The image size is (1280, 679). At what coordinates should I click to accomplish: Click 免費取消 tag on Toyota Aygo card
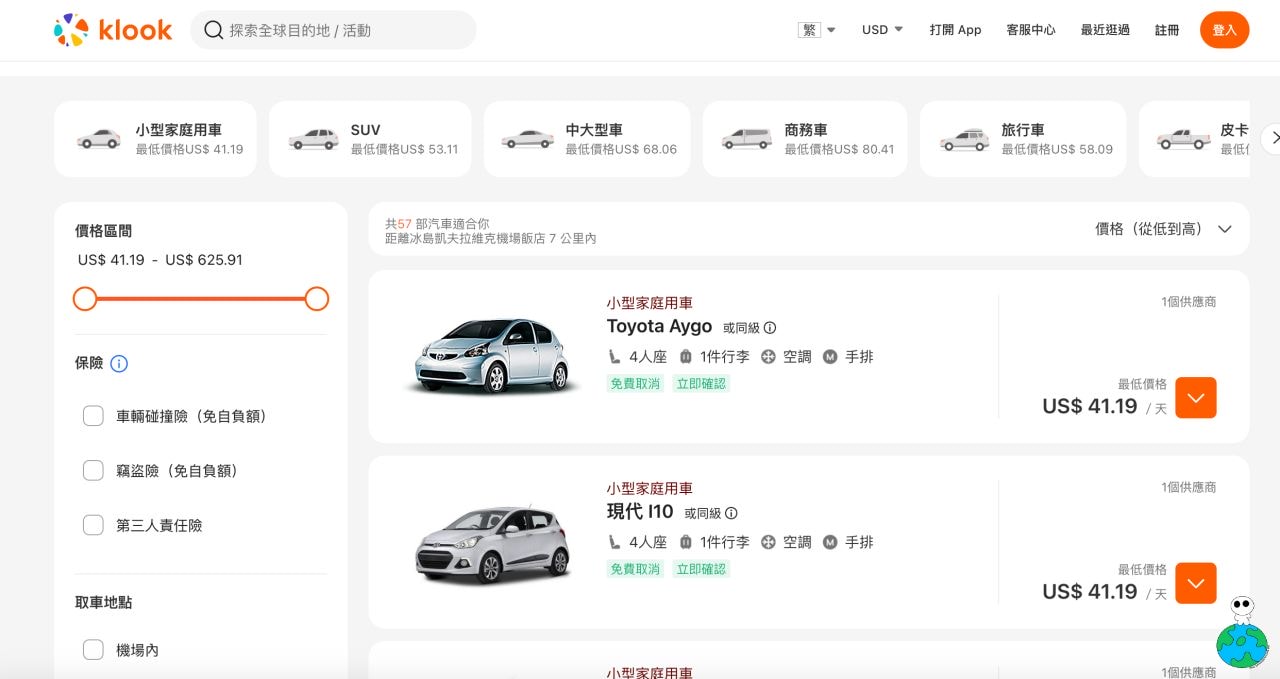coord(635,383)
